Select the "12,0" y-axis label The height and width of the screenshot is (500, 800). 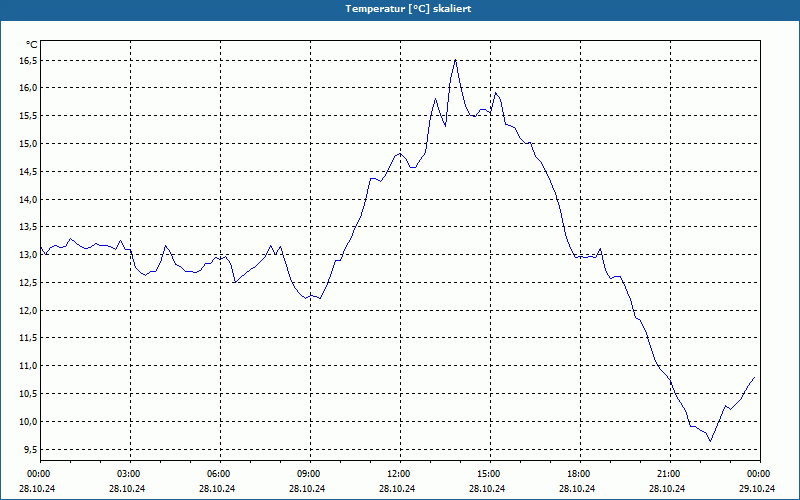[29, 310]
